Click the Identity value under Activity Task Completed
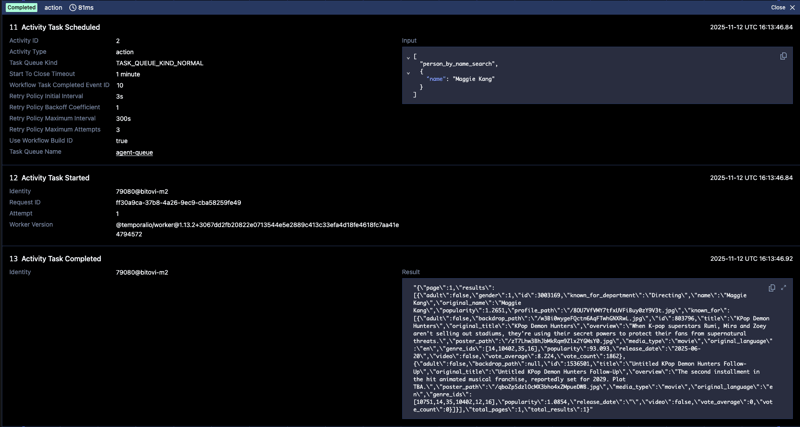Viewport: 800px width, 427px height. tap(142, 272)
